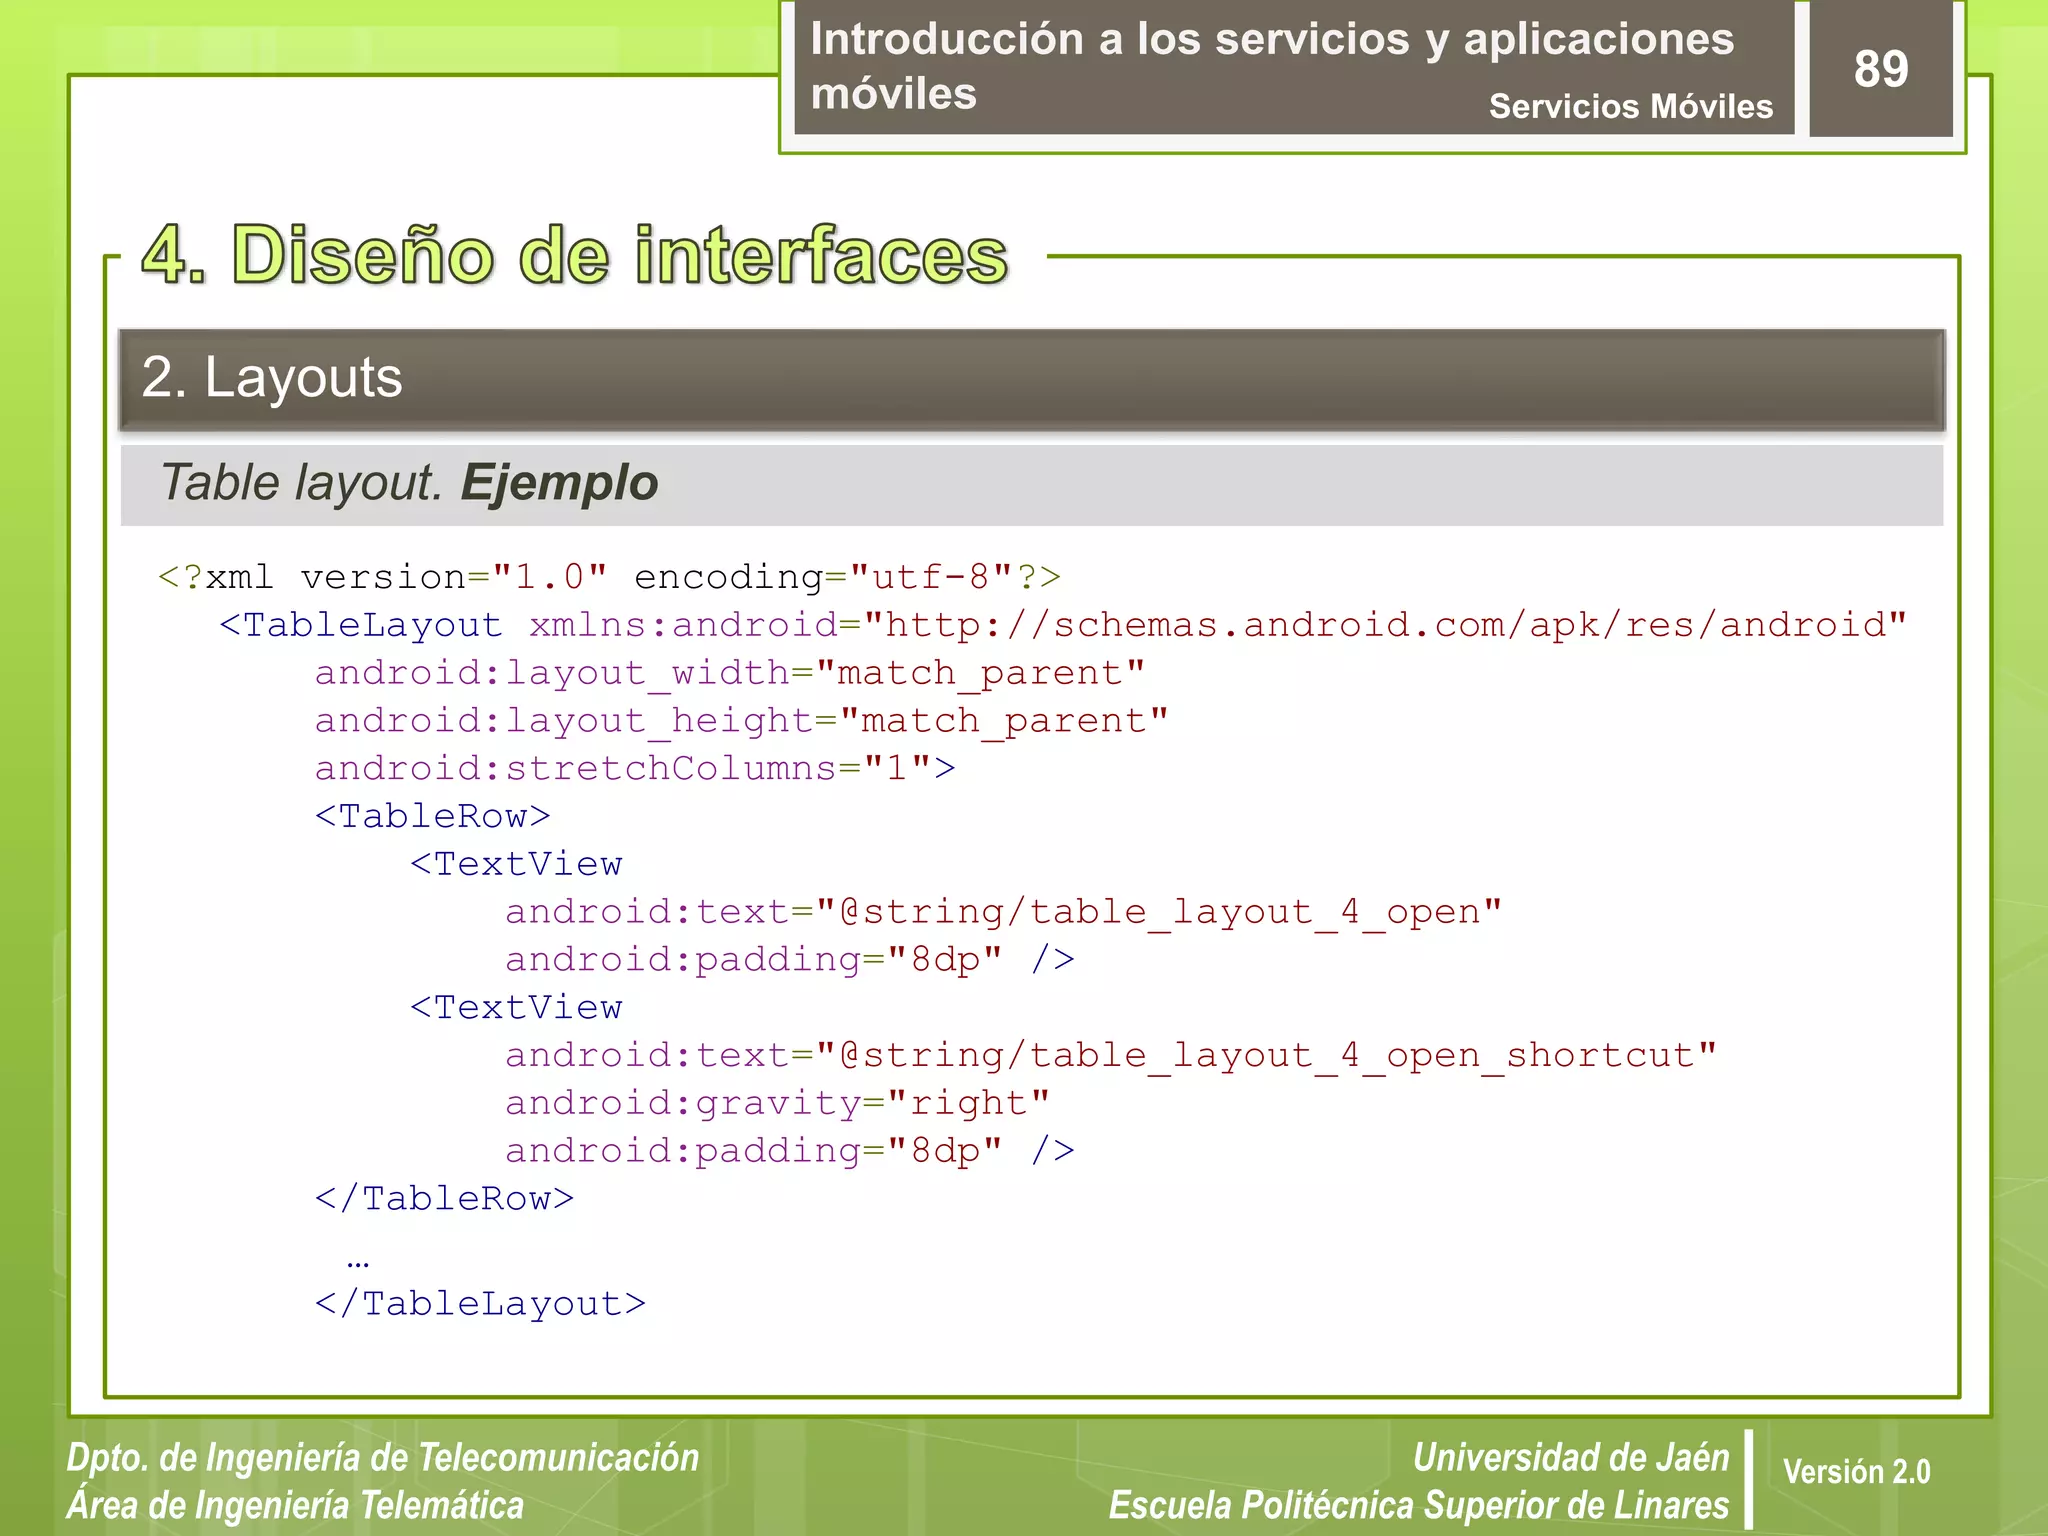Image resolution: width=2048 pixels, height=1536 pixels.
Task: Select the text="@string/table_layout_4_open" line
Action: point(1003,912)
